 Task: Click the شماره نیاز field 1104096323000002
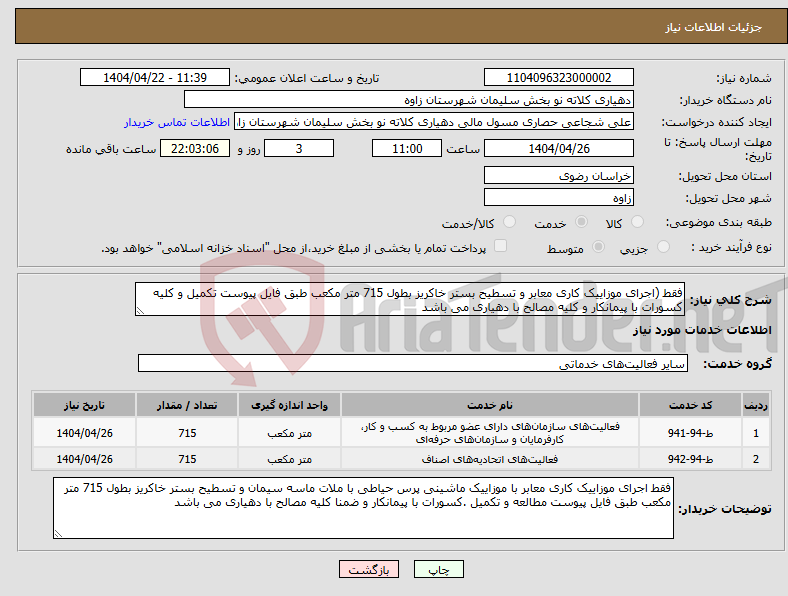coord(559,78)
